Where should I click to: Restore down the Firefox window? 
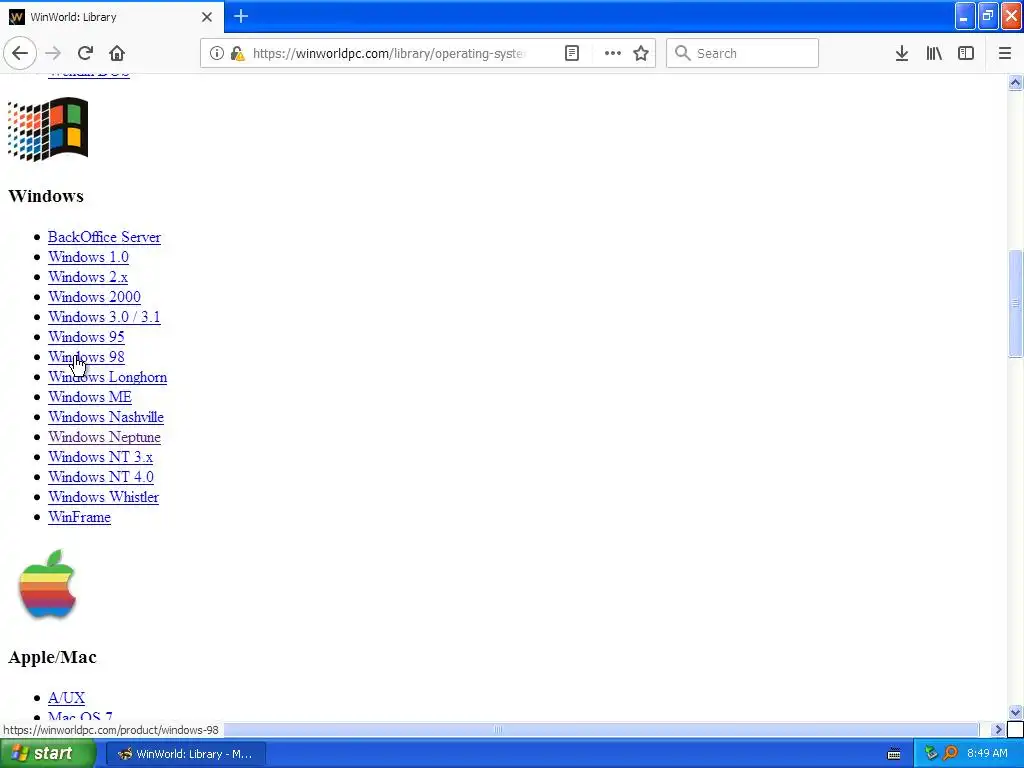pyautogui.click(x=988, y=16)
